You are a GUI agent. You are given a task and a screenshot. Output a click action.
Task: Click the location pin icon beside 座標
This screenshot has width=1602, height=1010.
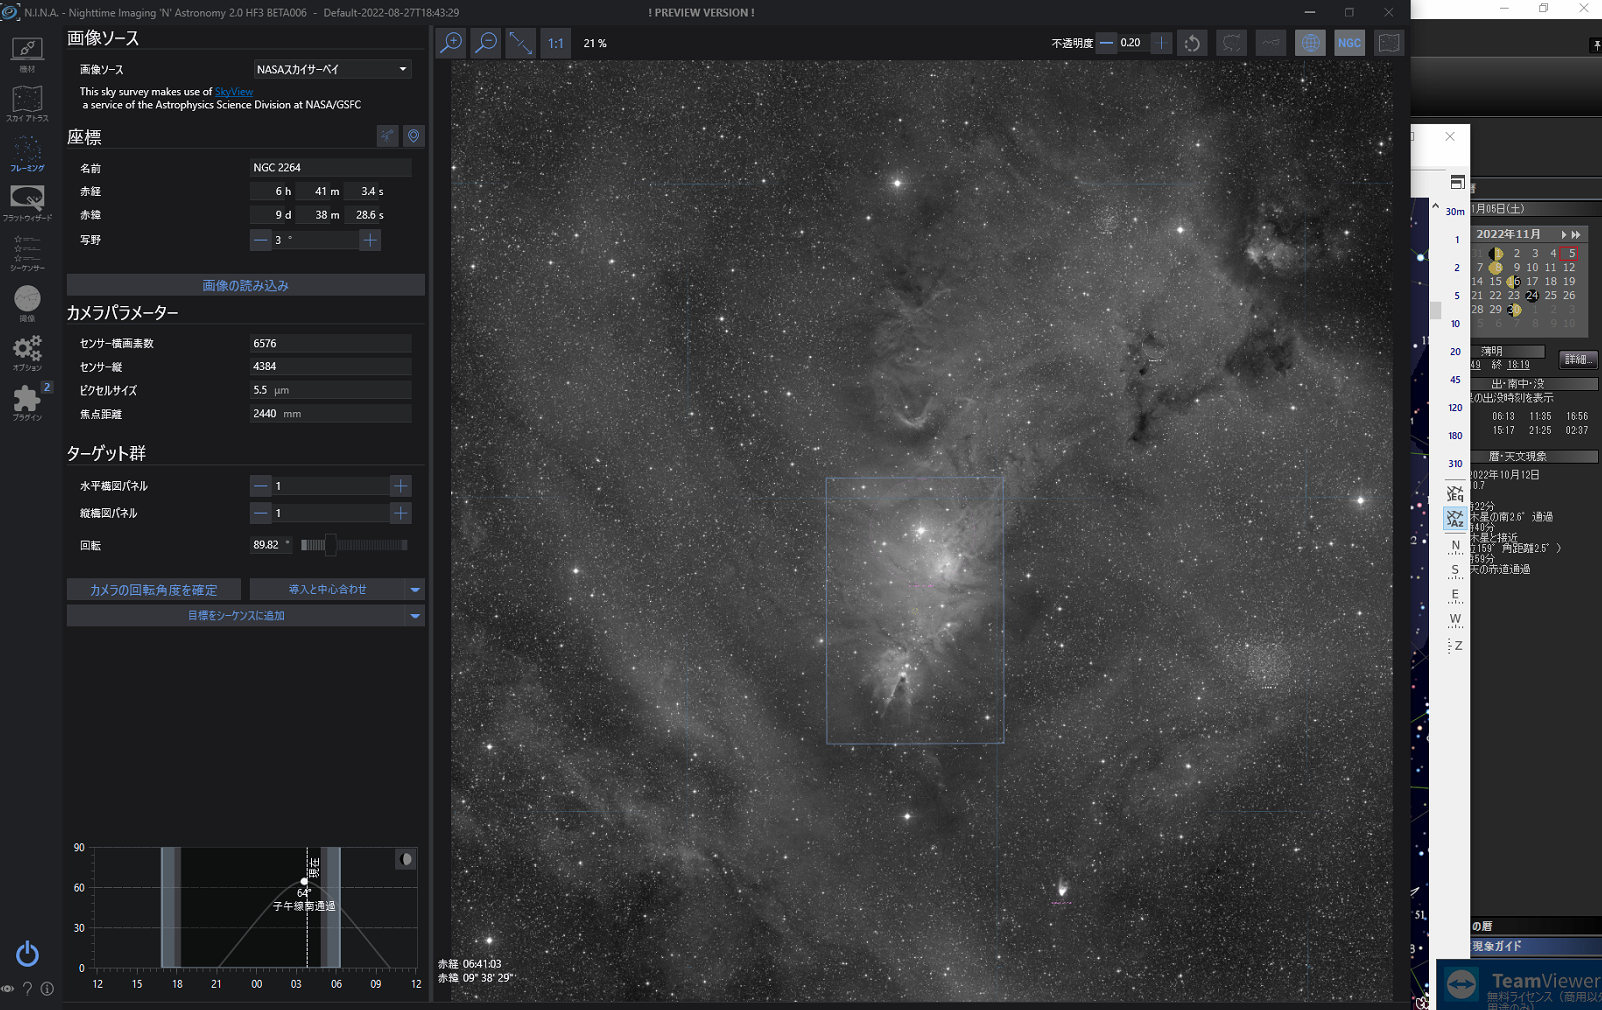click(x=413, y=136)
